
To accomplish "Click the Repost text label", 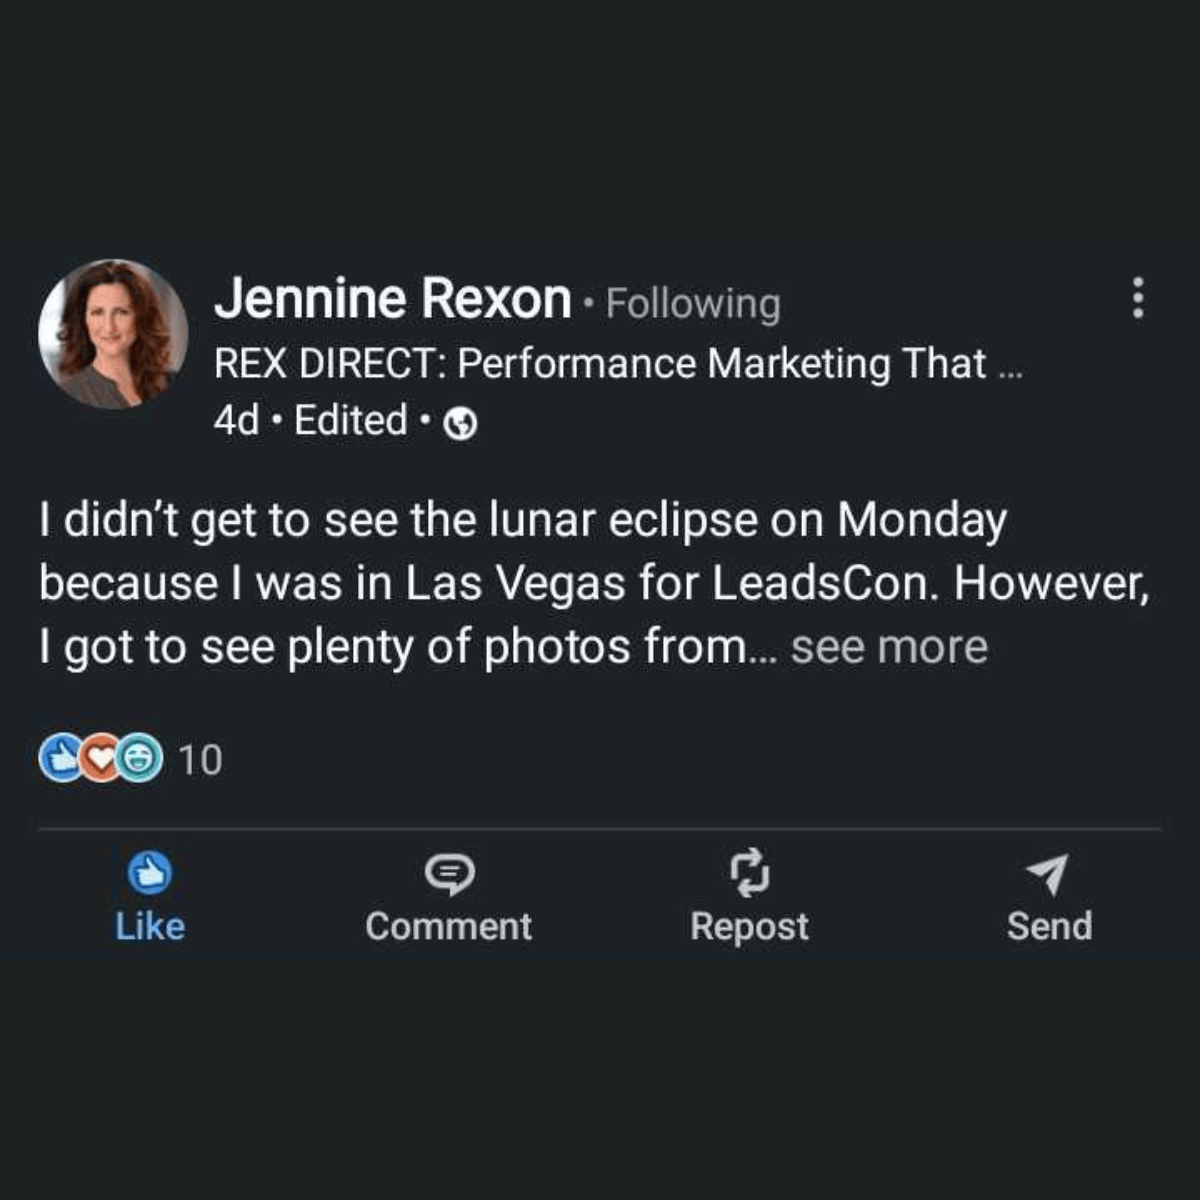I will pyautogui.click(x=749, y=927).
